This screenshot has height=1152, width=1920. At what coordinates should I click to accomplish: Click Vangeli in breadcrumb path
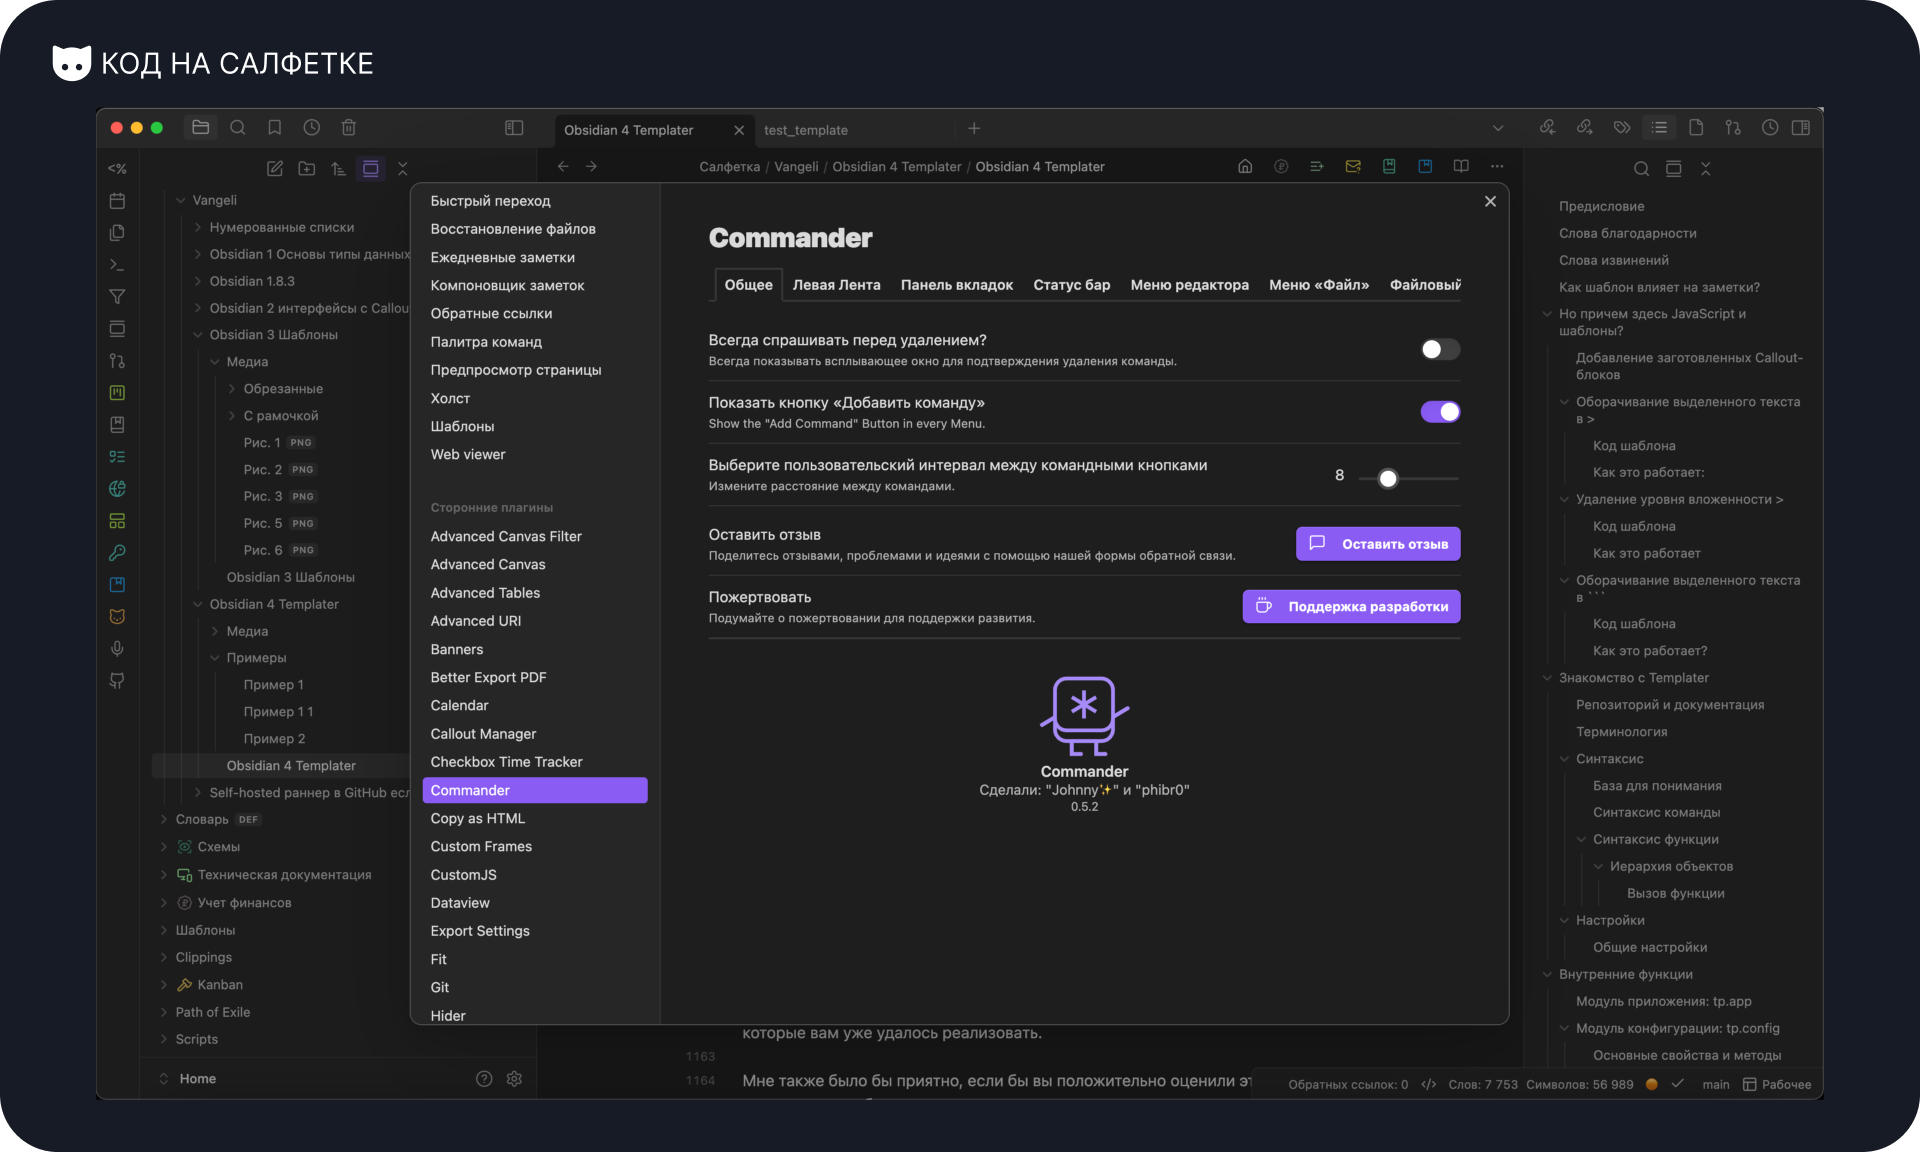796,167
